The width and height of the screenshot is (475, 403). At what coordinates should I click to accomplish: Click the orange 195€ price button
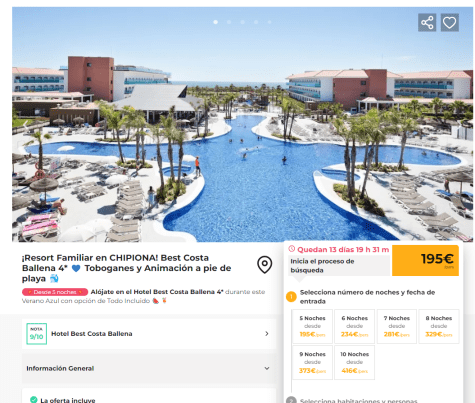coord(425,260)
